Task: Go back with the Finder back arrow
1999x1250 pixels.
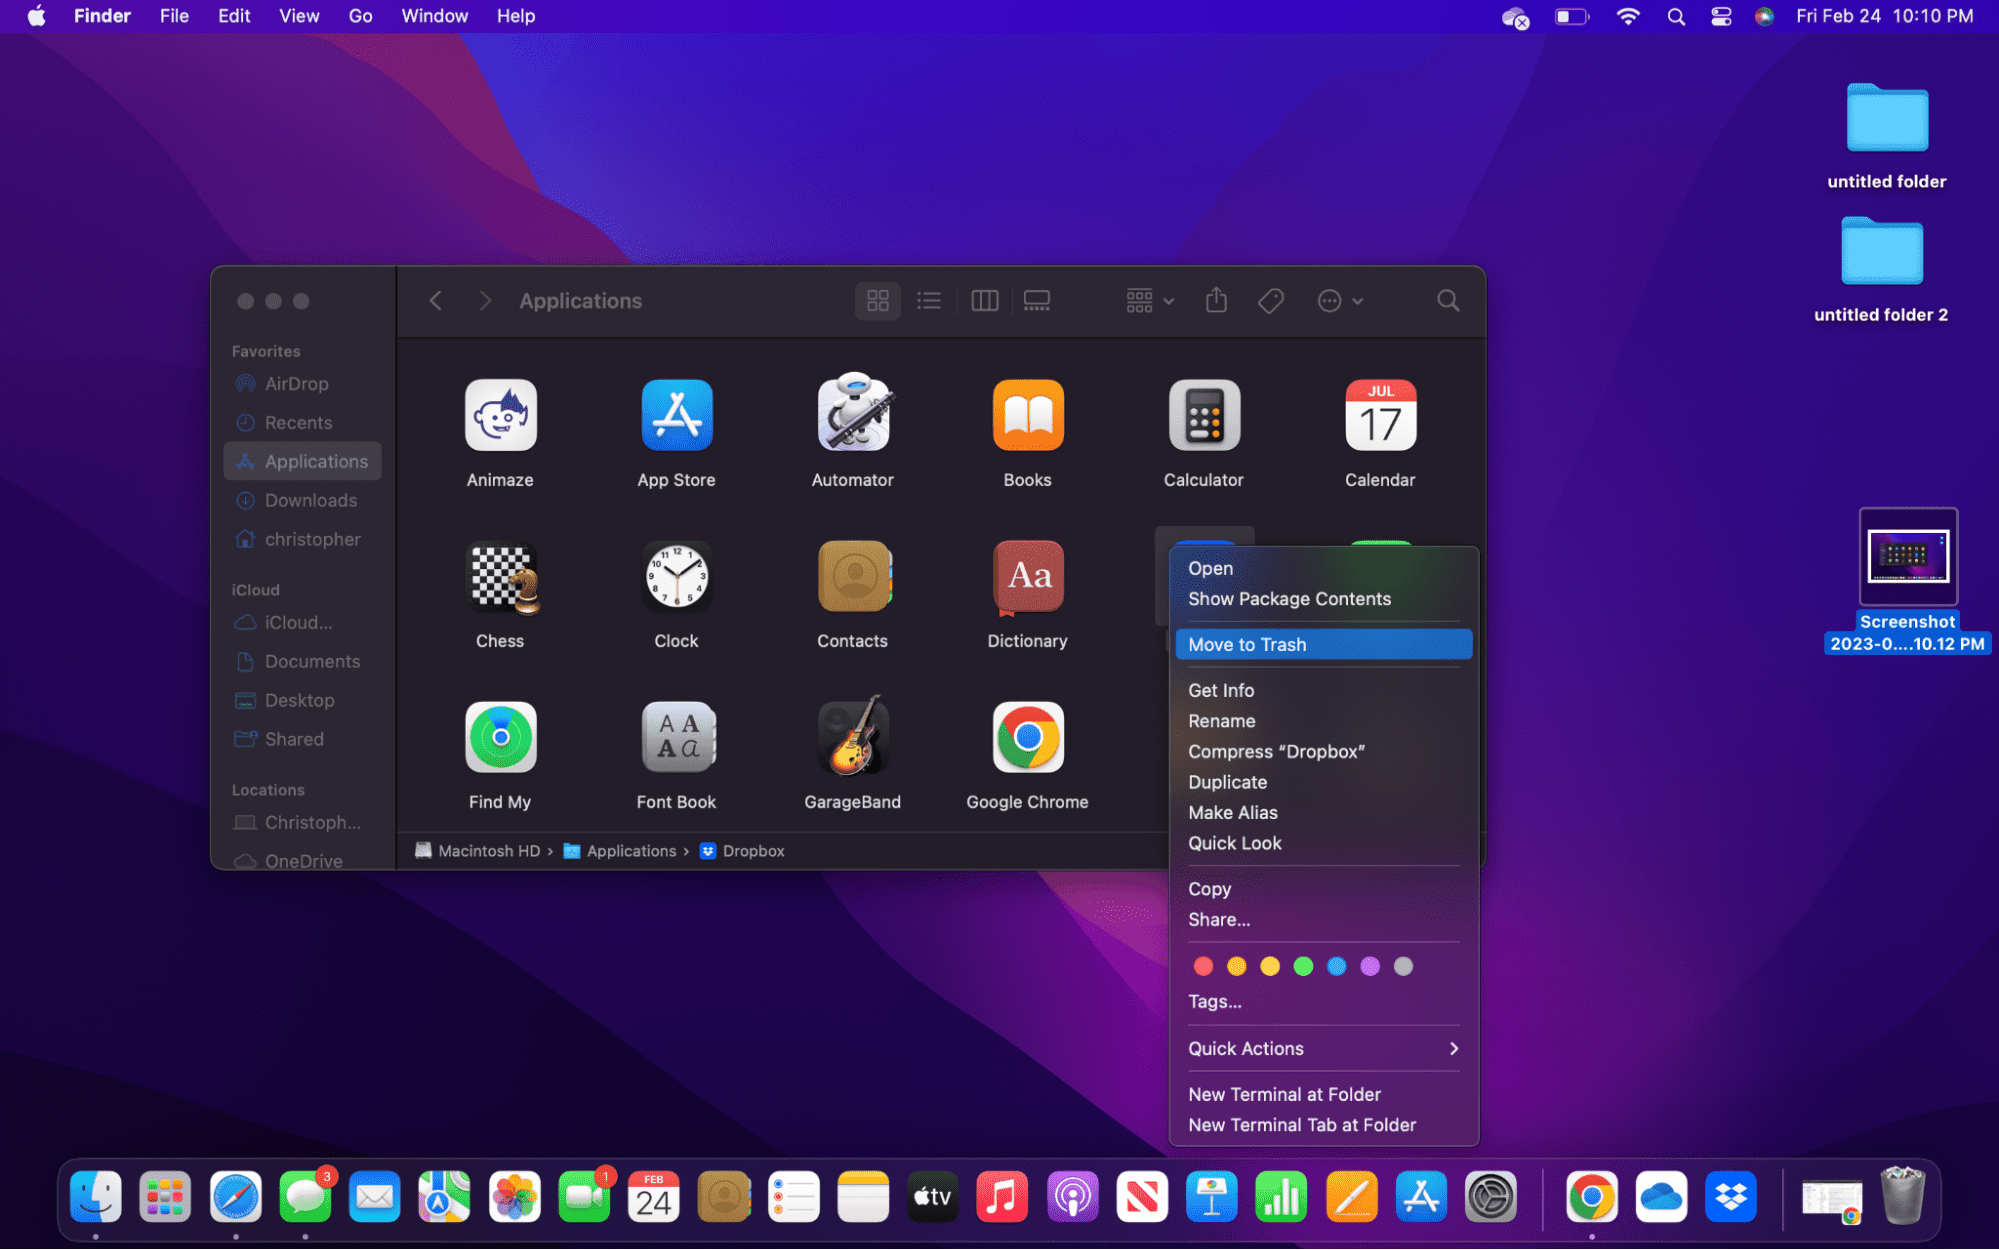Action: coord(436,300)
